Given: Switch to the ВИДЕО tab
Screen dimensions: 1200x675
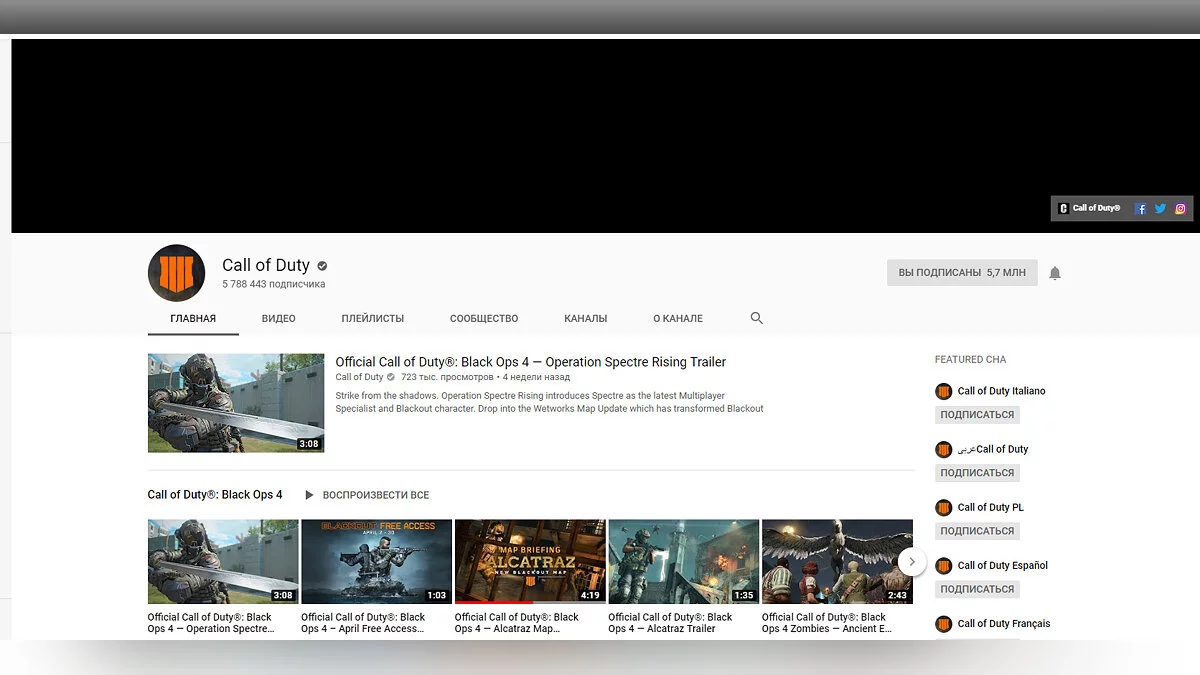Looking at the screenshot, I should click(x=278, y=318).
